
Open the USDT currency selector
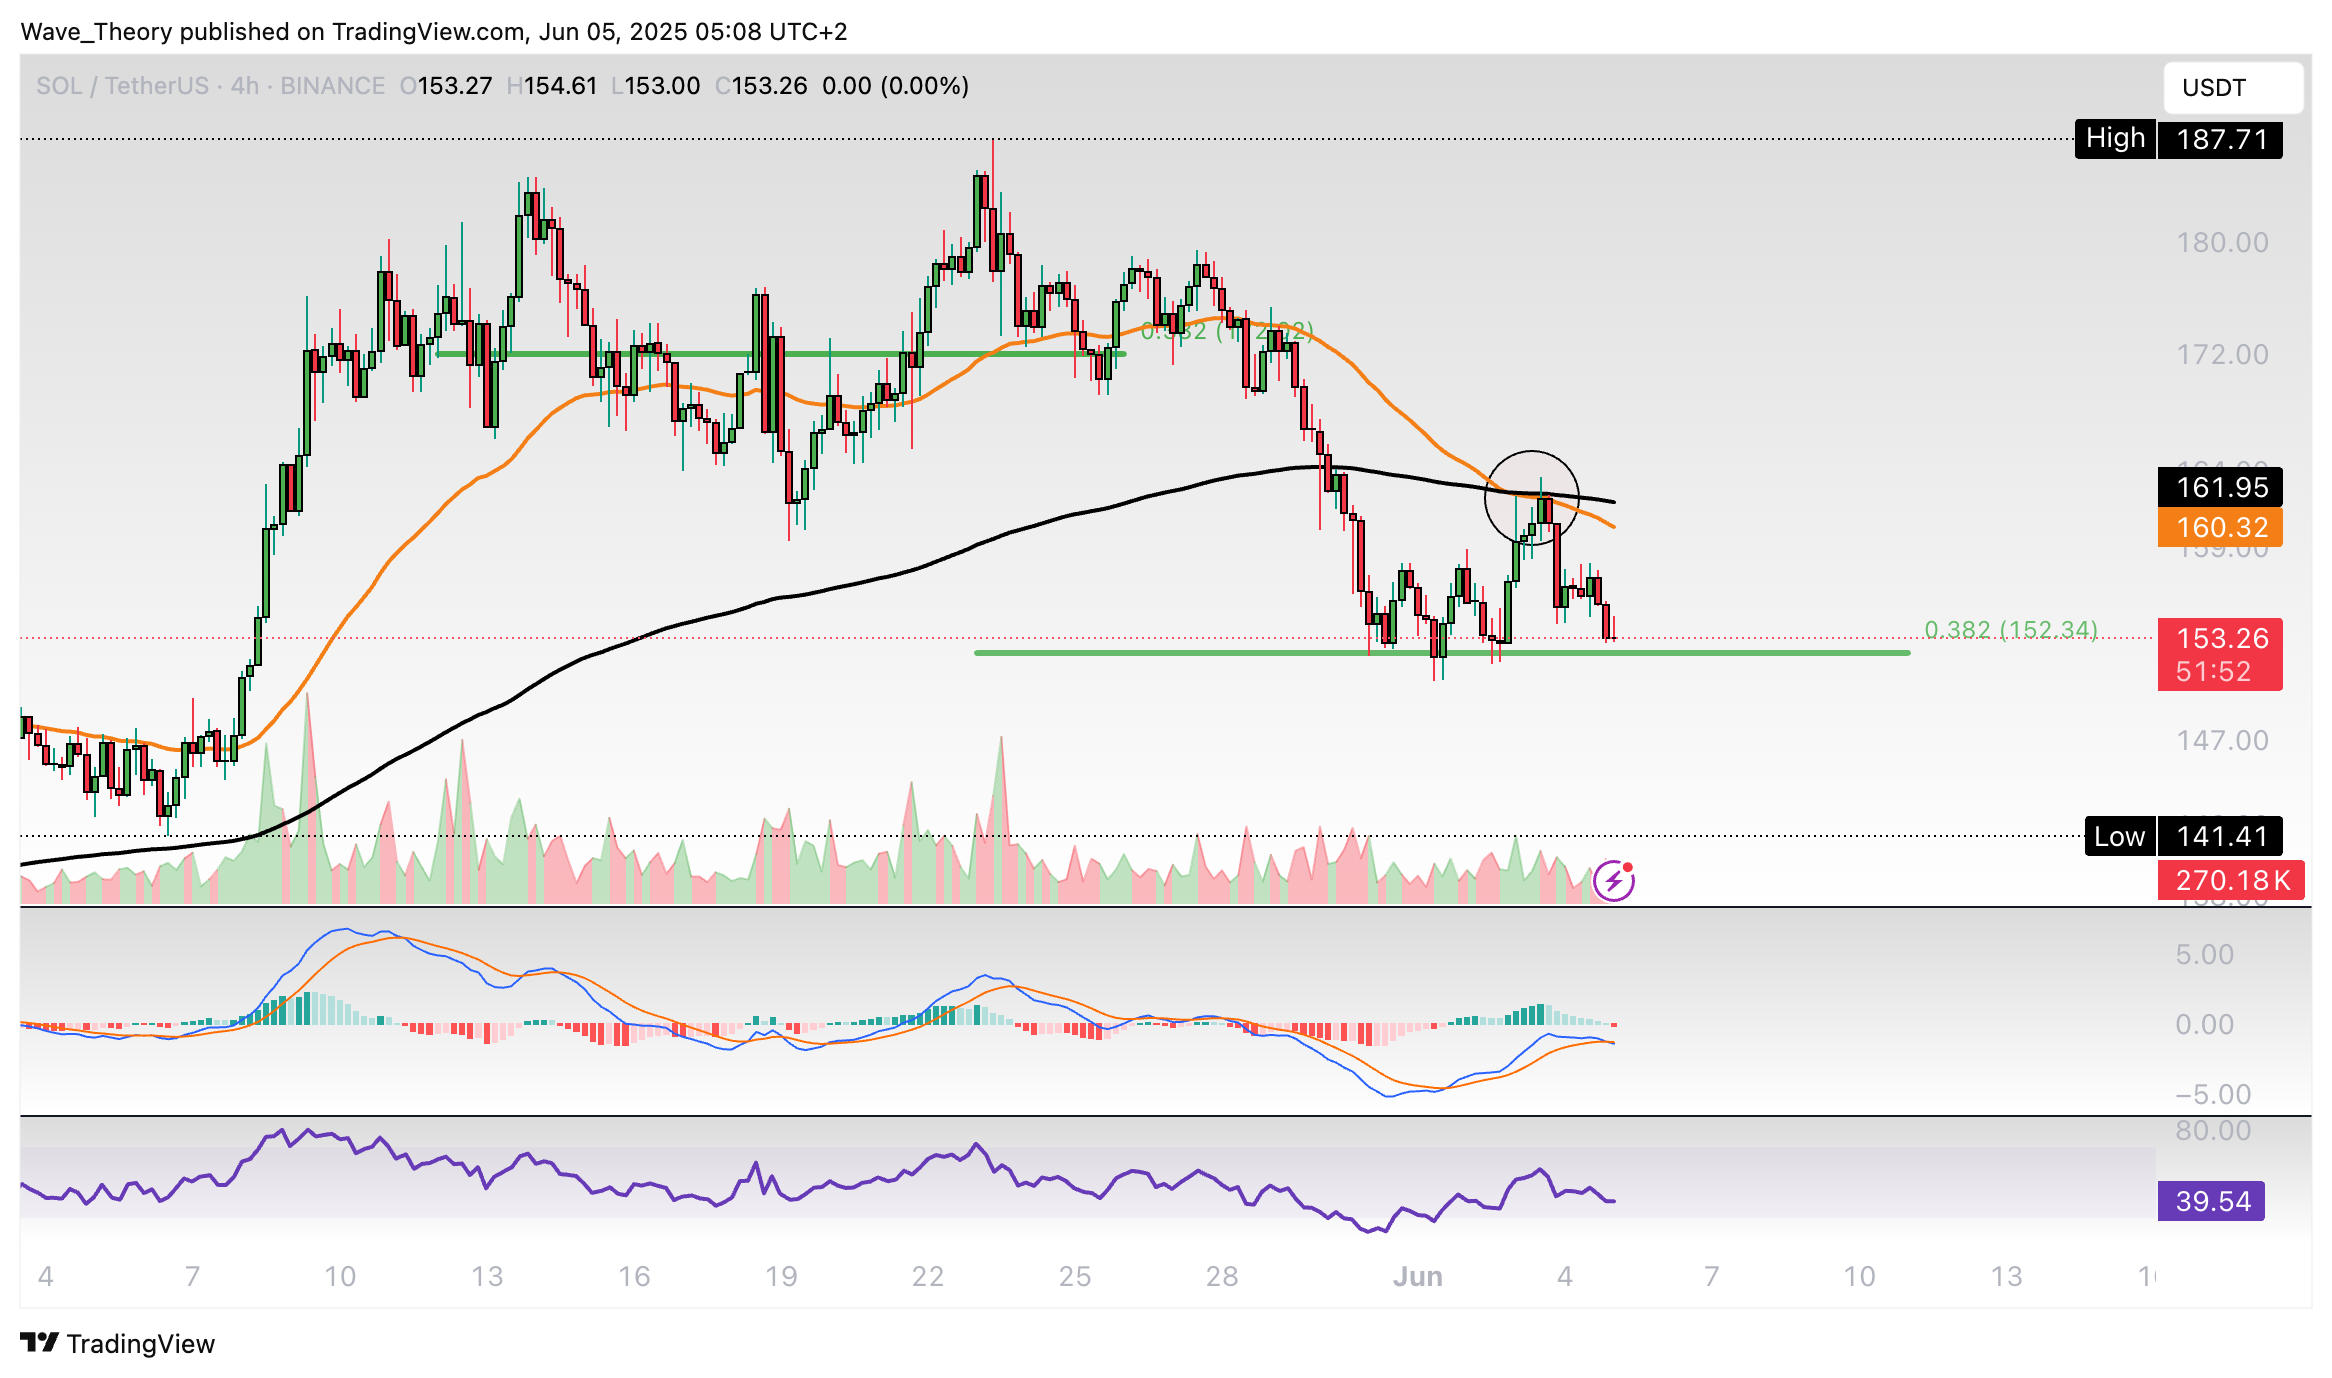pyautogui.click(x=2232, y=88)
